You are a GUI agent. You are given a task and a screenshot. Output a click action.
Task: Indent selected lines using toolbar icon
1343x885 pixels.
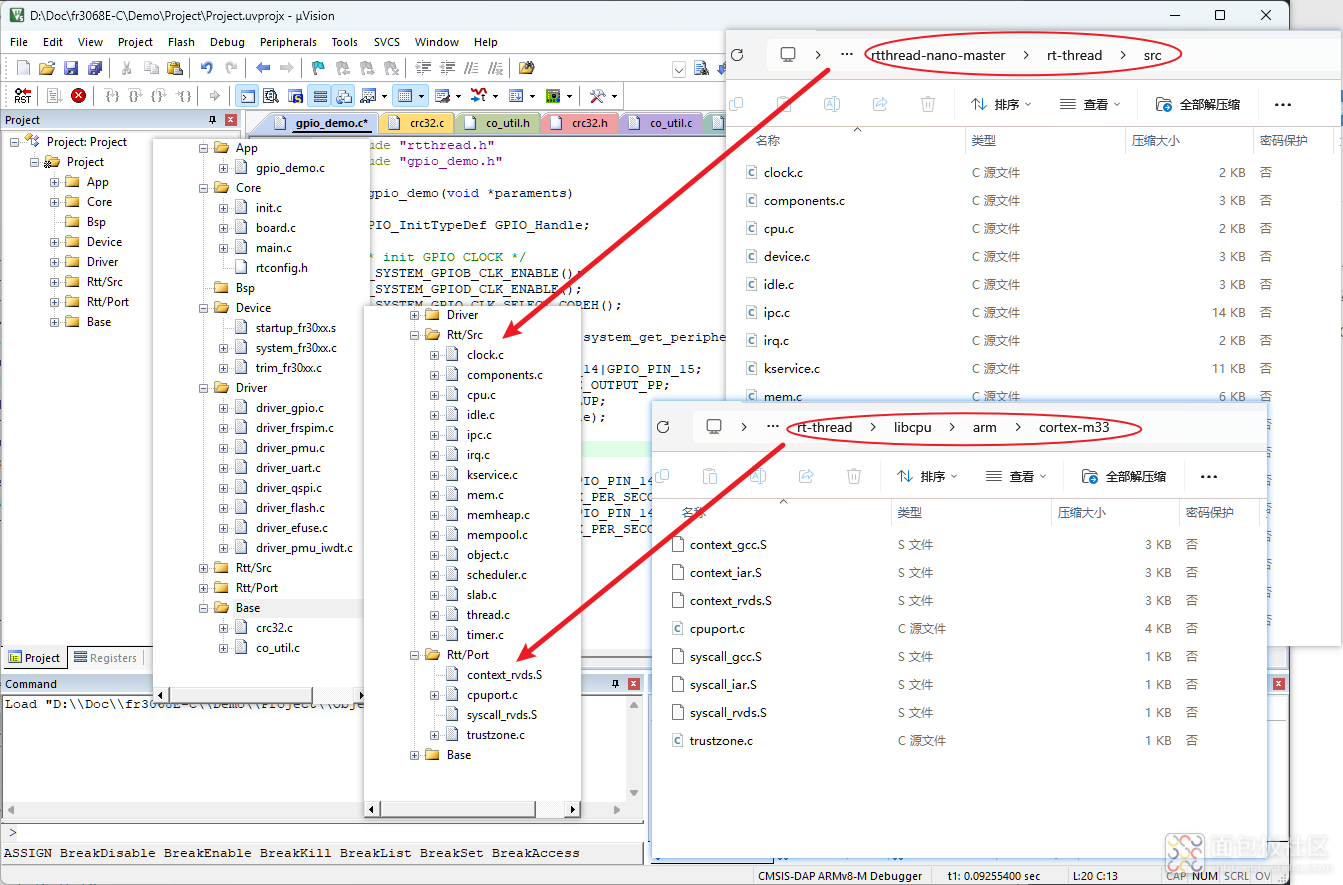(x=423, y=68)
